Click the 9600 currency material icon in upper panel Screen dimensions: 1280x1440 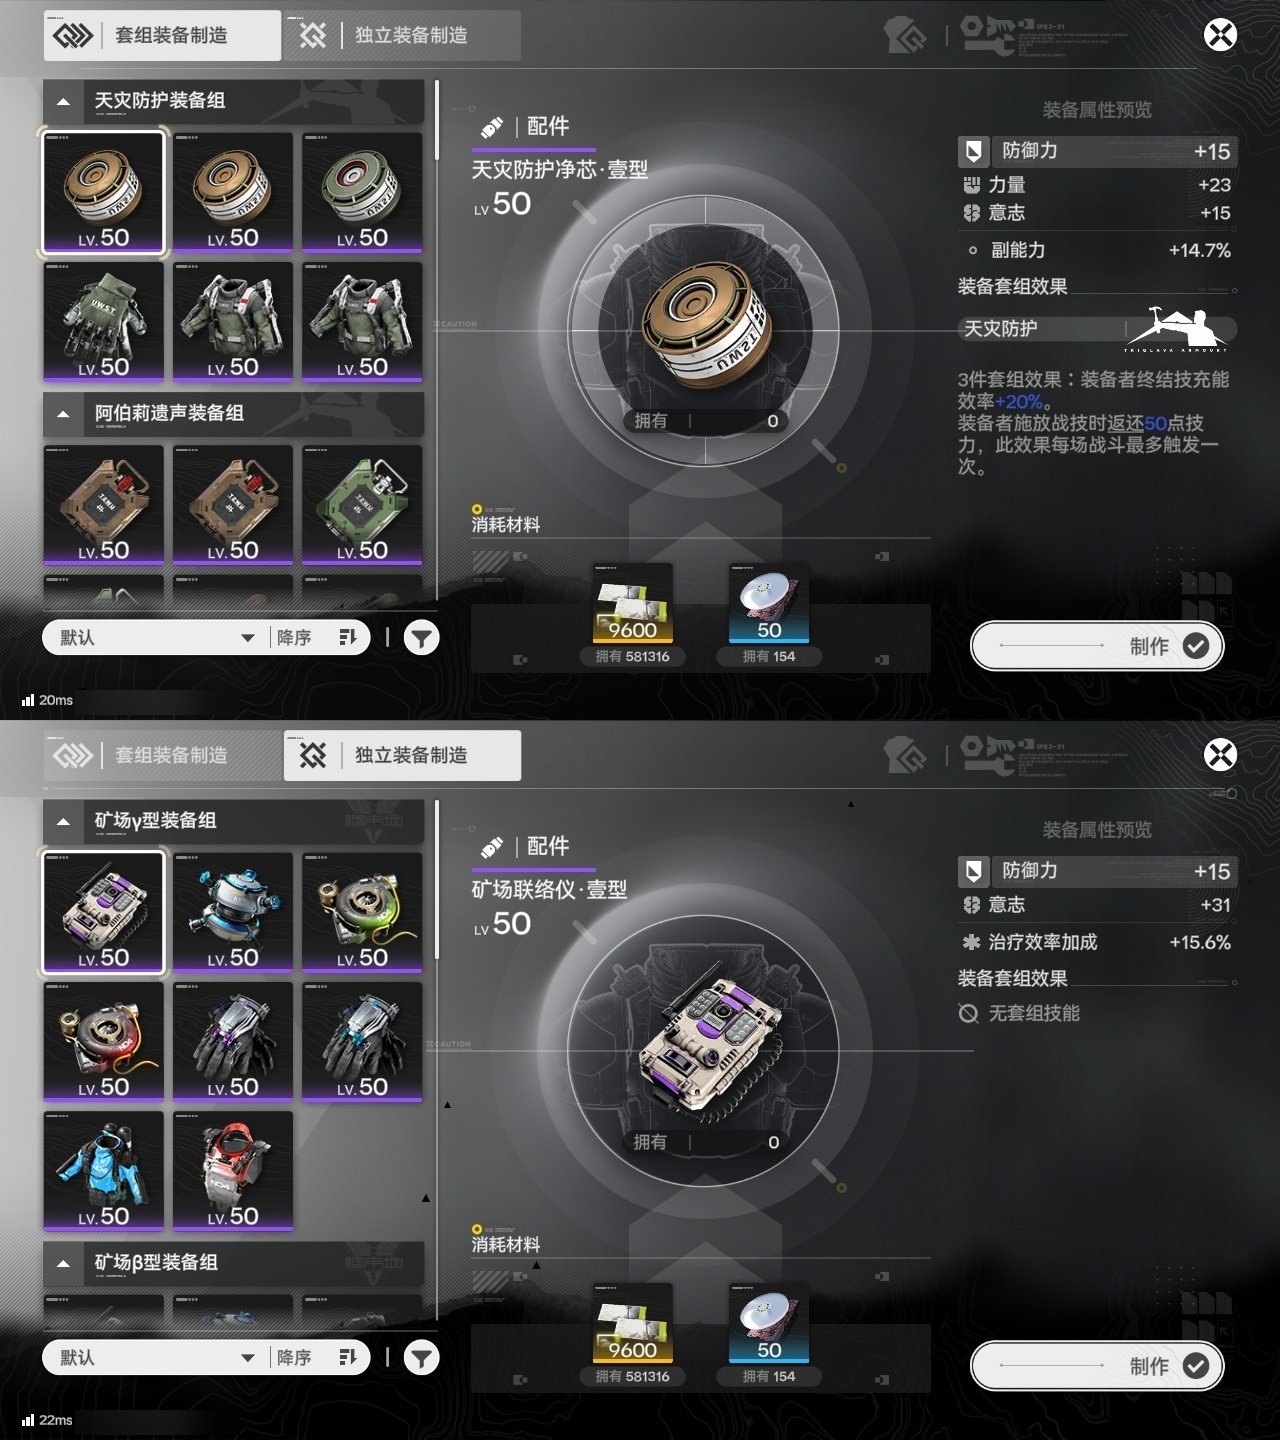coord(632,603)
